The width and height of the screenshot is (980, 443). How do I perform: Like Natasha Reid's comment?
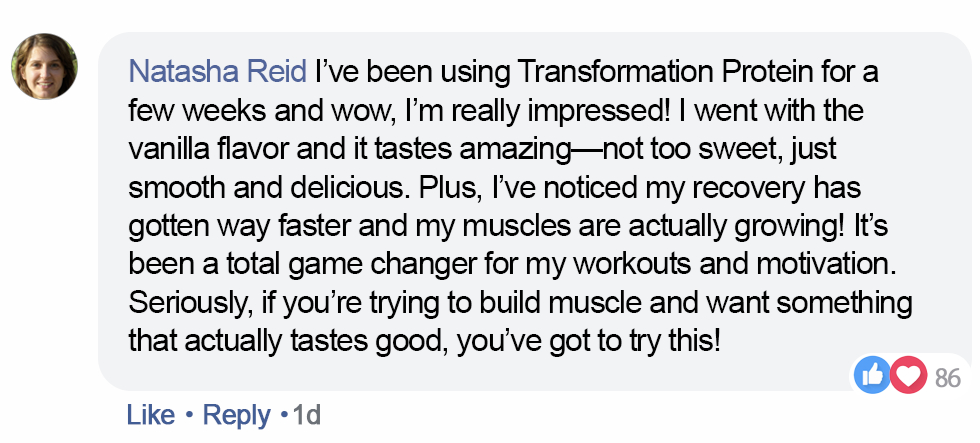149,414
